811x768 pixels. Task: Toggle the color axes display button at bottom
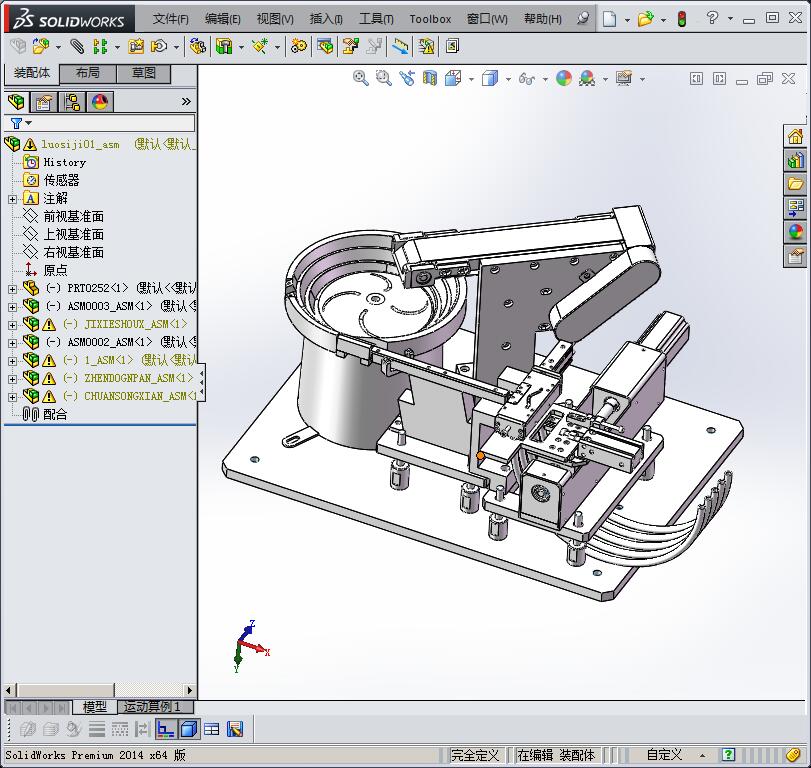click(166, 729)
